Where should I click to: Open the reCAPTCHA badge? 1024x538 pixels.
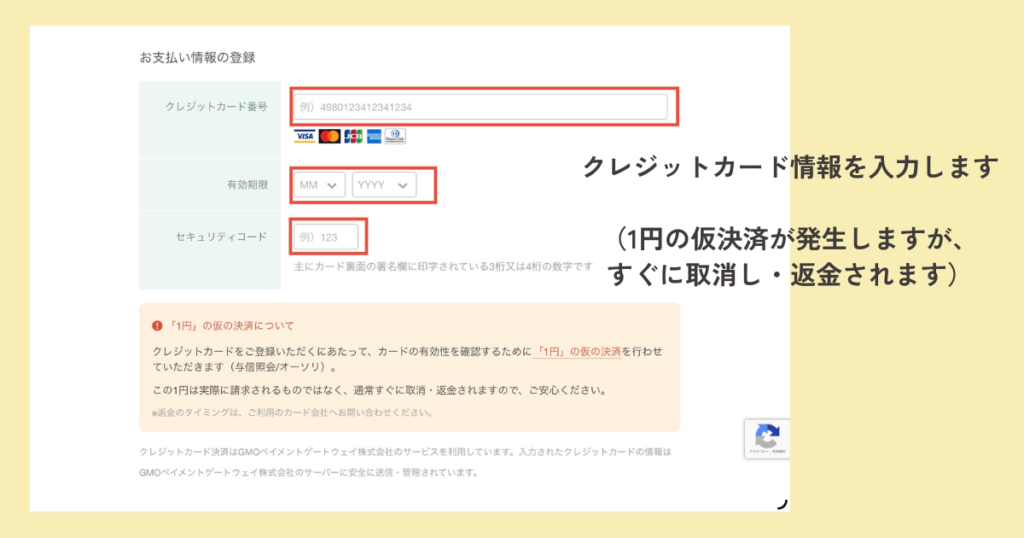pyautogui.click(x=767, y=438)
